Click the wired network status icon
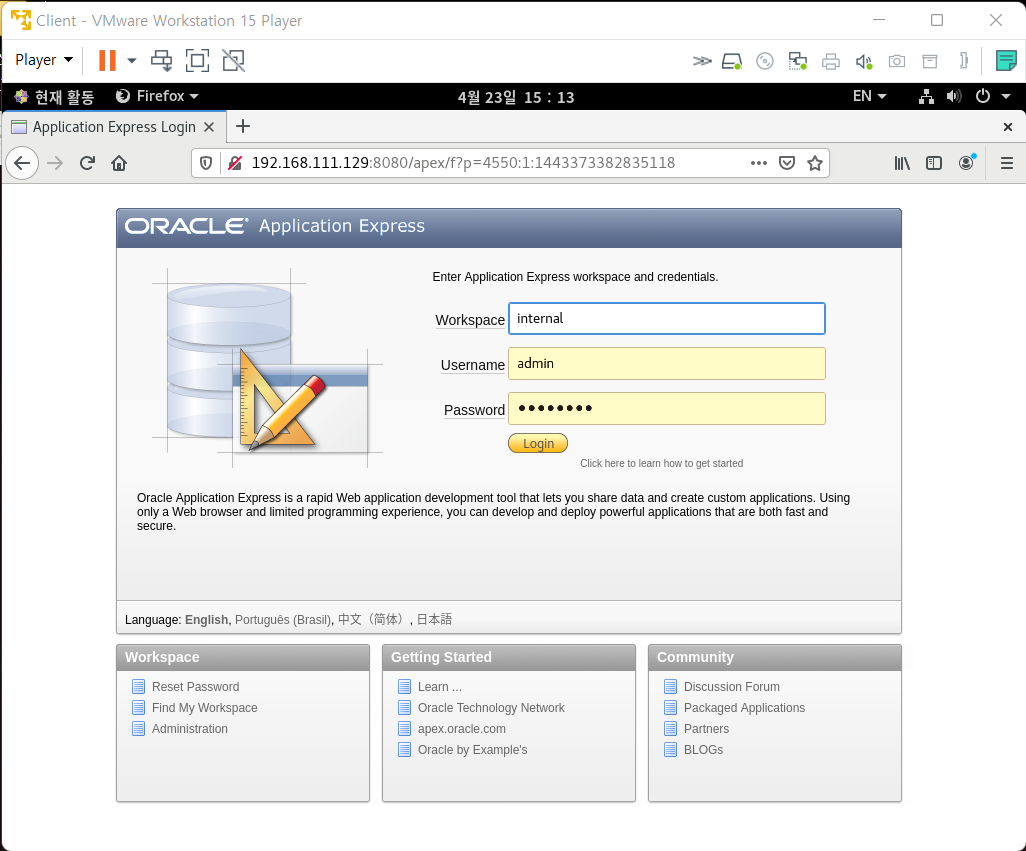1026x851 pixels. (926, 97)
